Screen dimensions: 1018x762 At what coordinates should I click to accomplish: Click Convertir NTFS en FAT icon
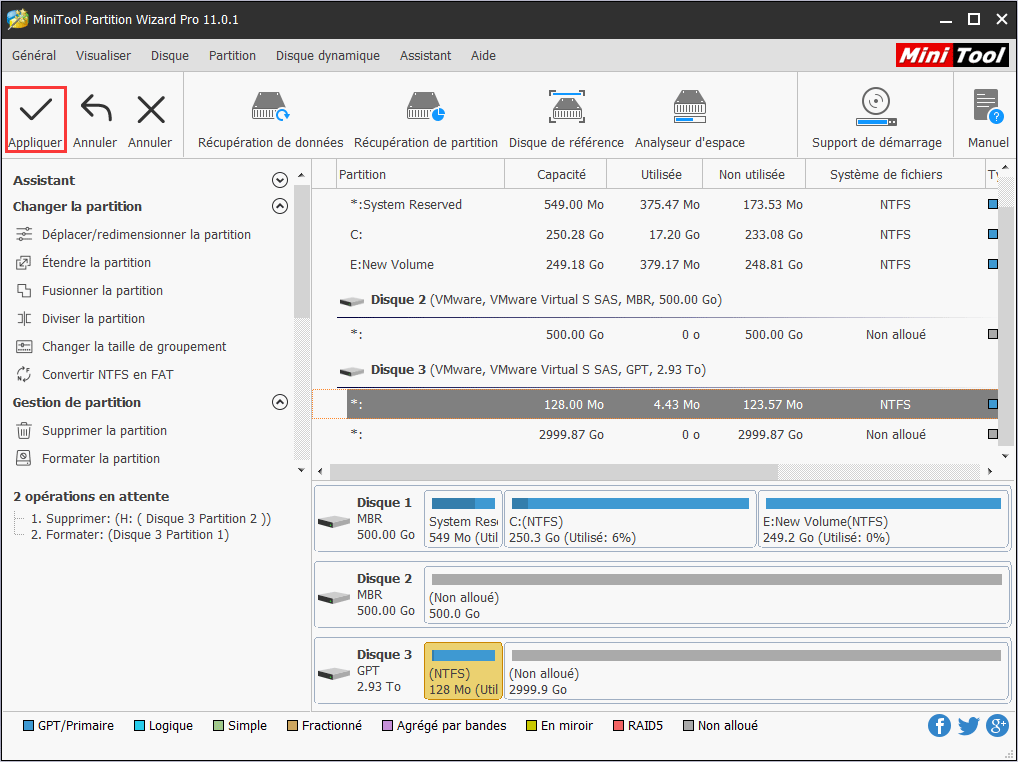(24, 374)
